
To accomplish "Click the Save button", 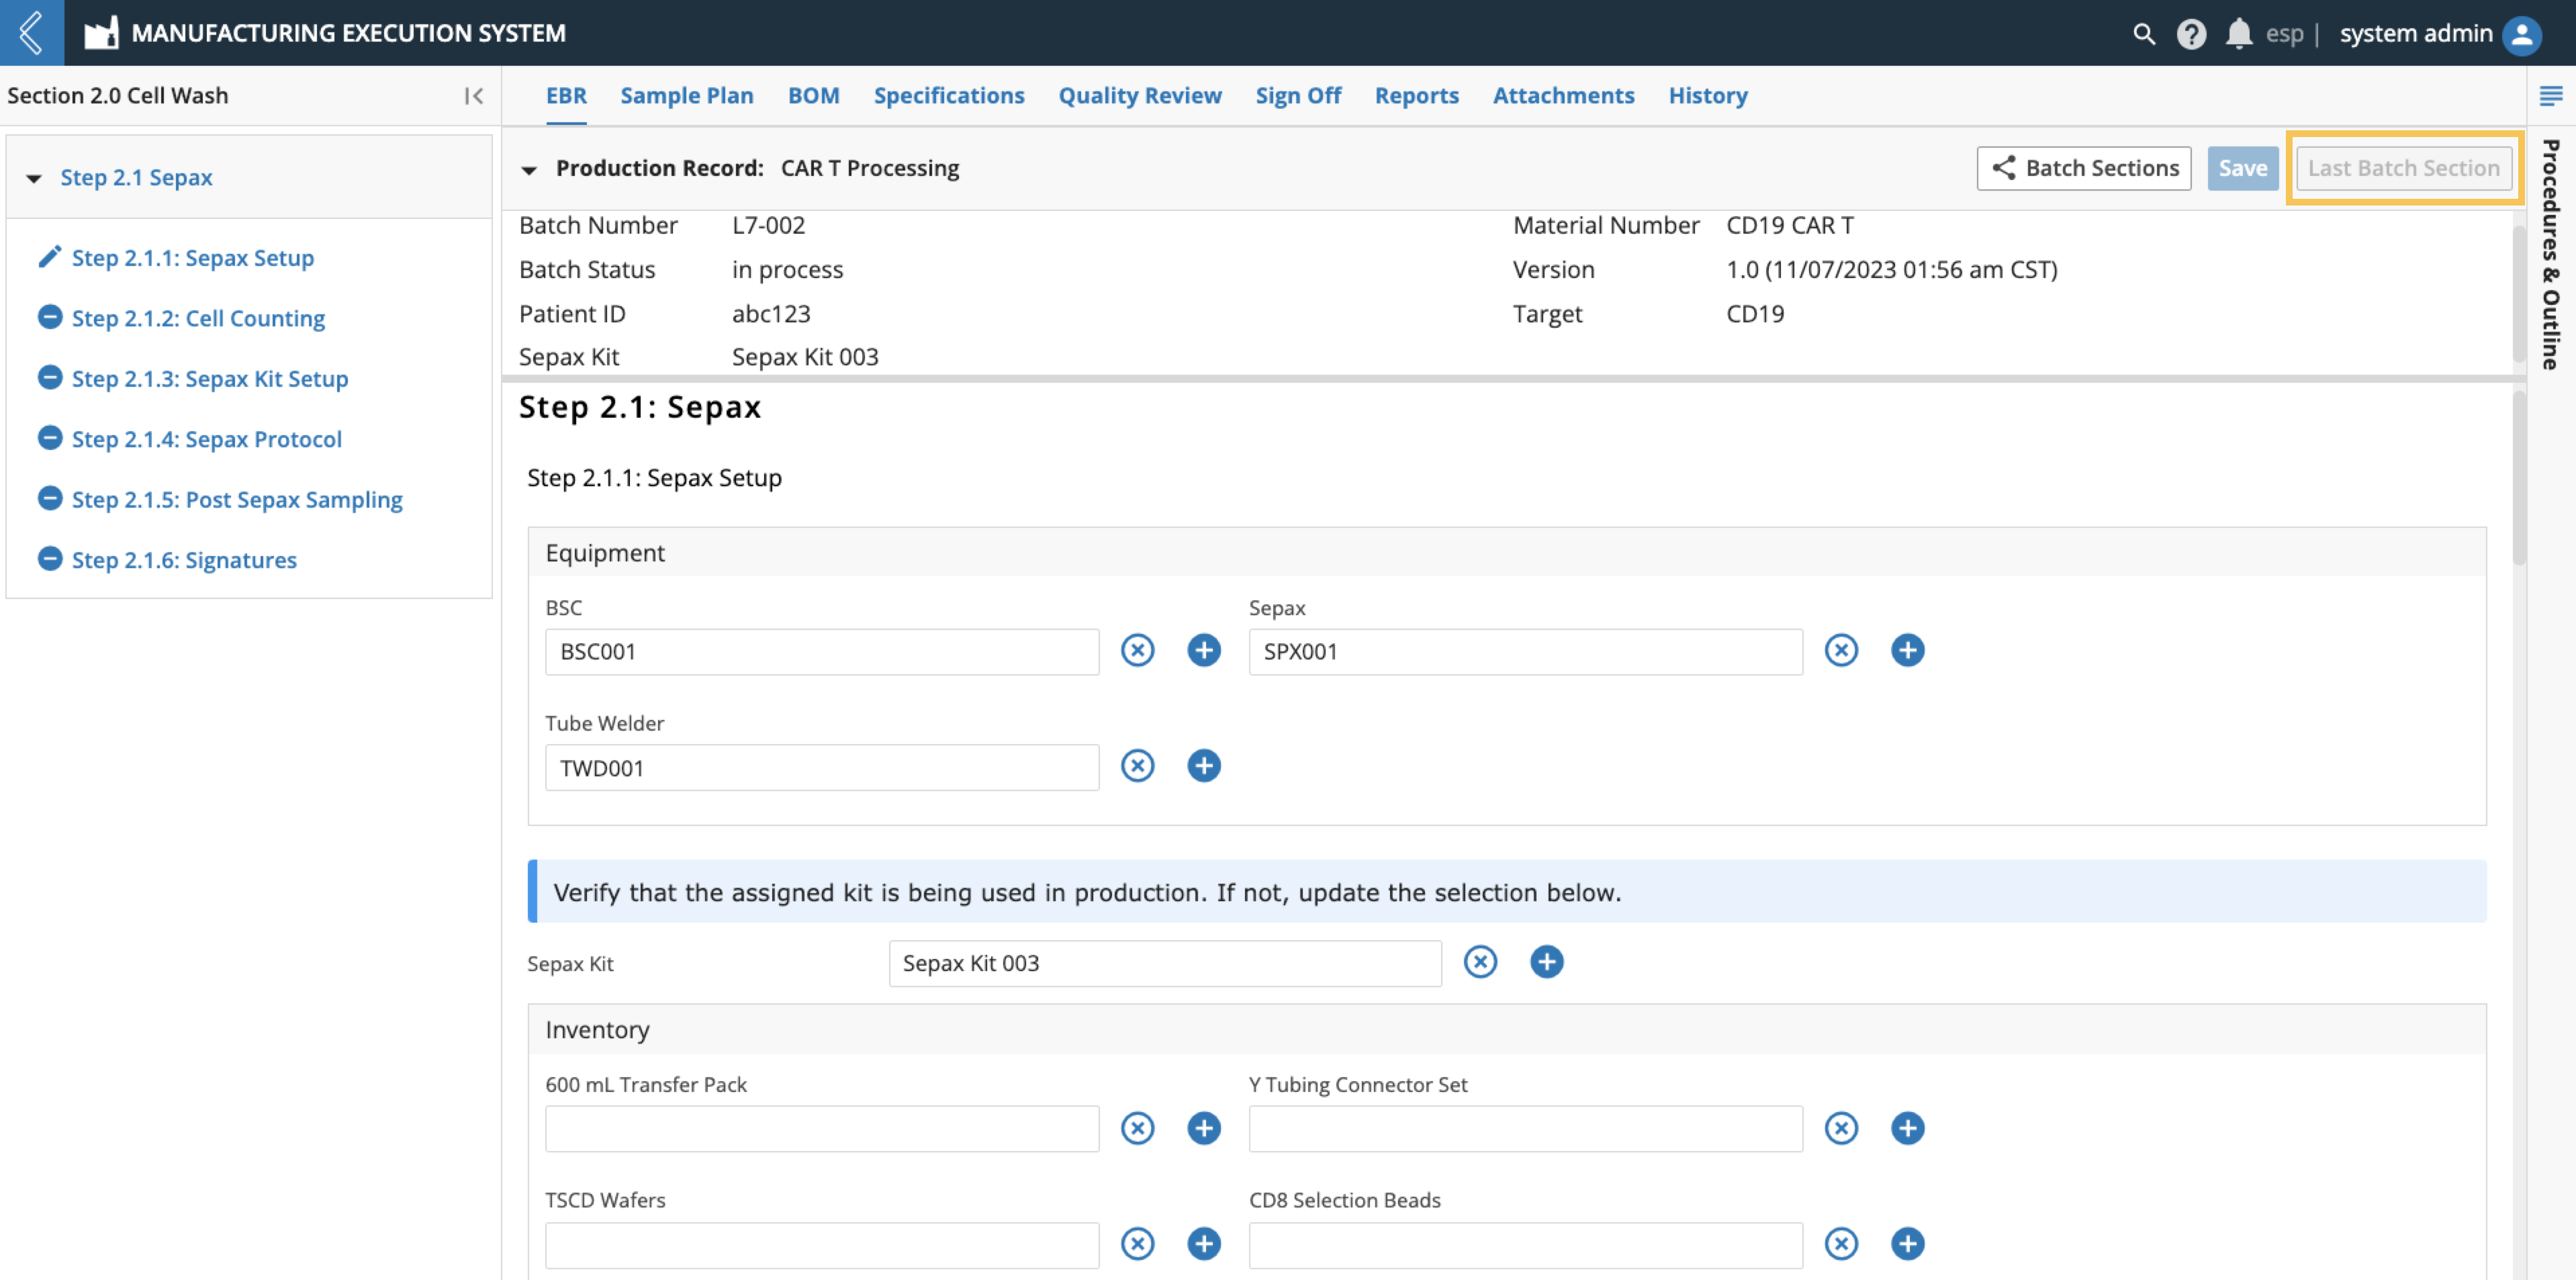I will 2242,168.
